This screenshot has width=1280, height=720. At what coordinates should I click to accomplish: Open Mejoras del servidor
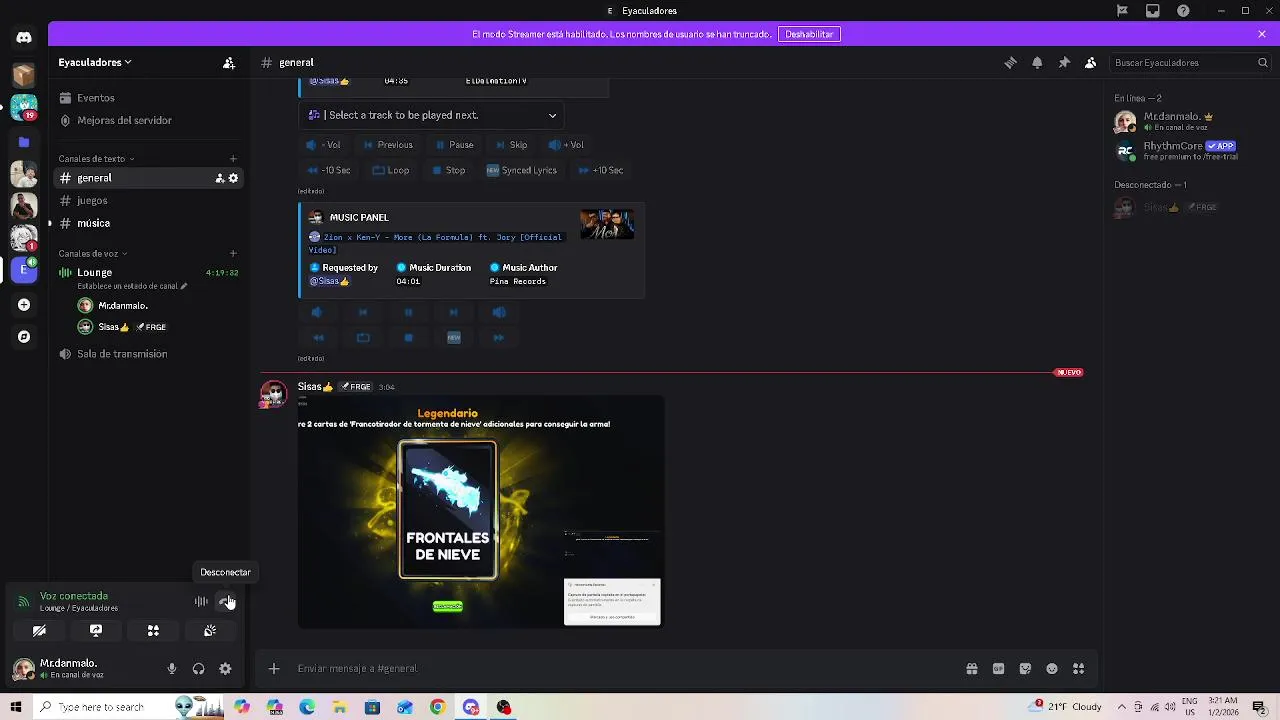click(x=147, y=120)
